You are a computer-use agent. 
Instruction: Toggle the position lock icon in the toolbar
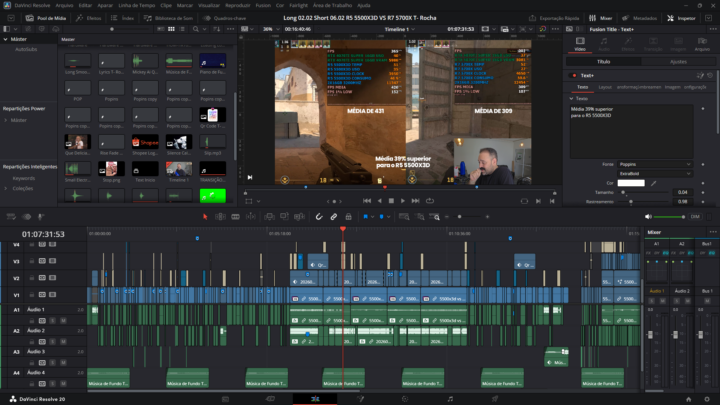tap(348, 216)
